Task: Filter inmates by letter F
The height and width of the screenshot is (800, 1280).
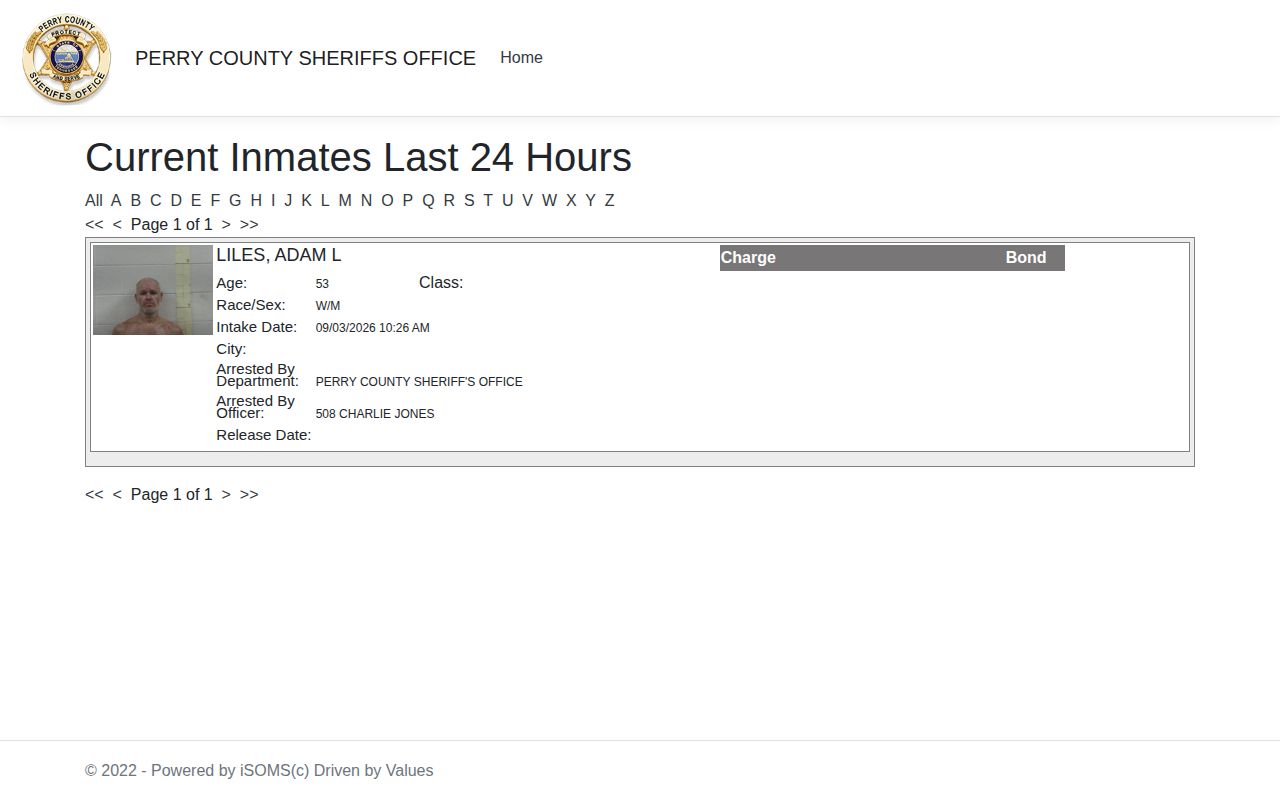Action: [215, 200]
